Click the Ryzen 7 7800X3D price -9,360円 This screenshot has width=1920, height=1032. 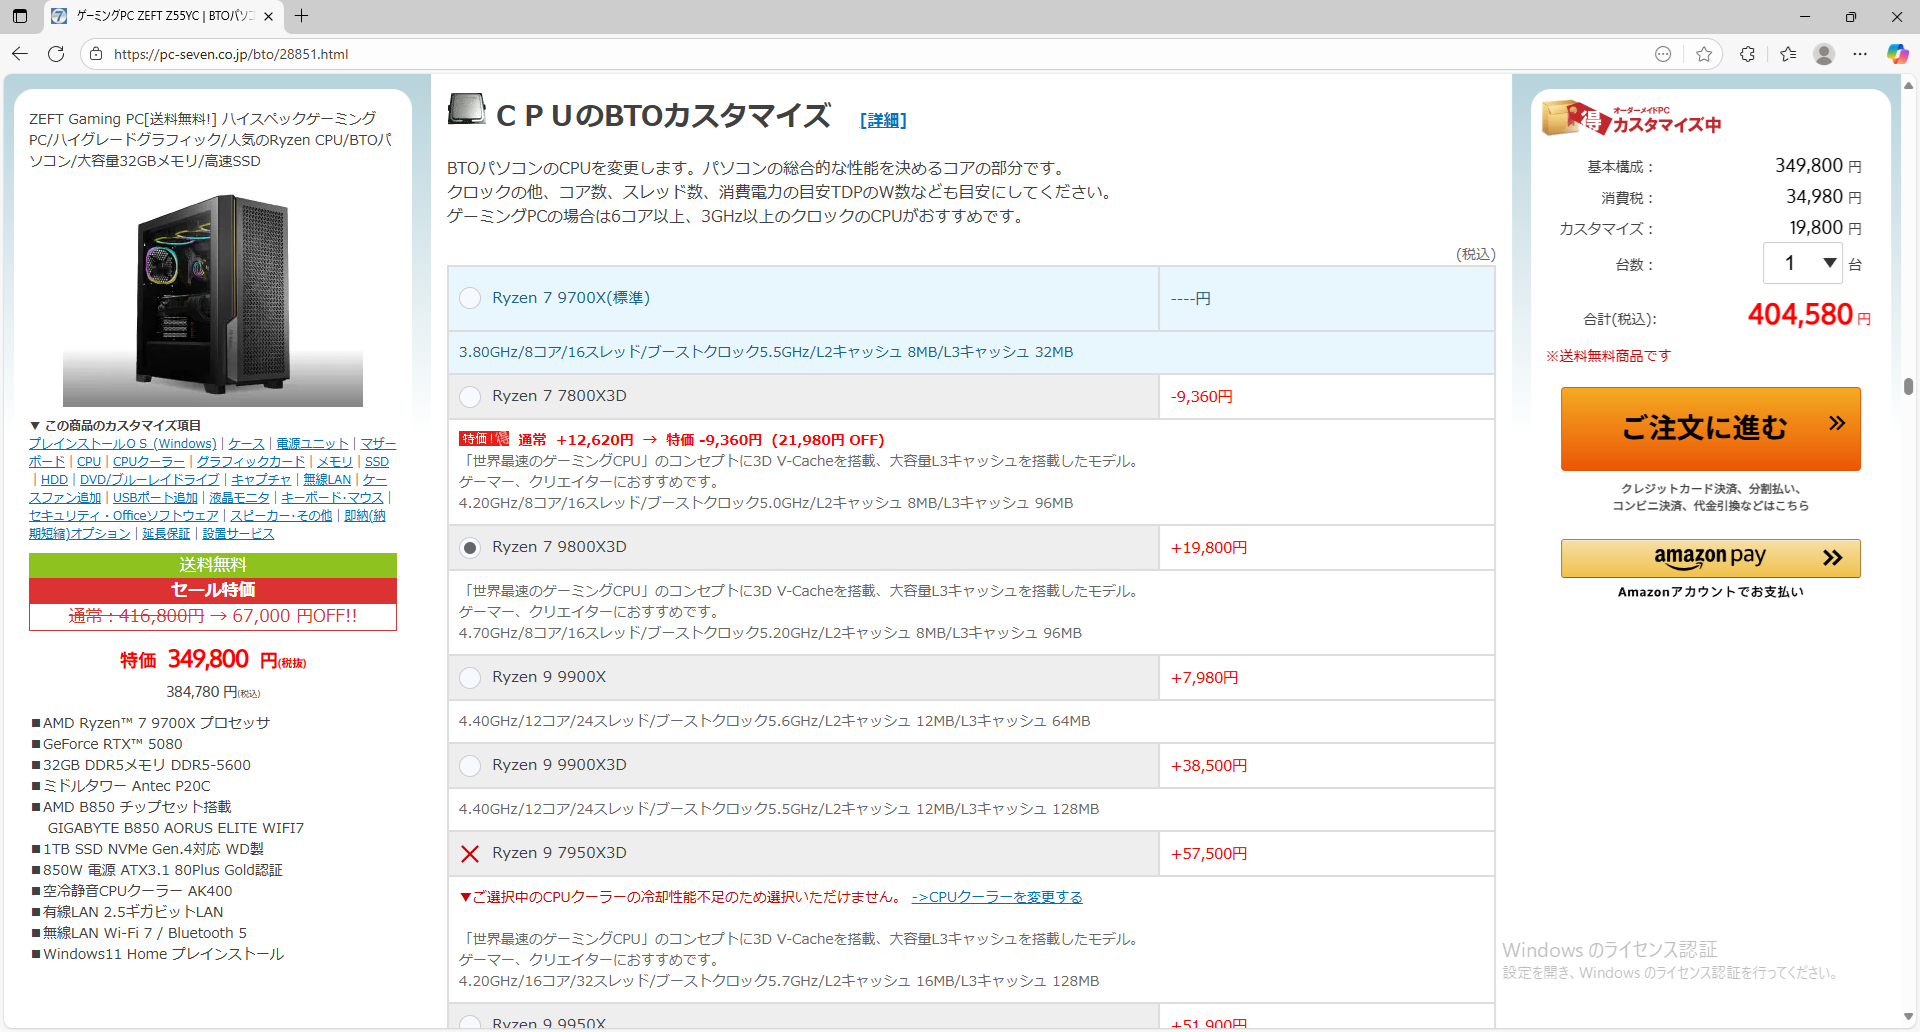(x=1202, y=396)
